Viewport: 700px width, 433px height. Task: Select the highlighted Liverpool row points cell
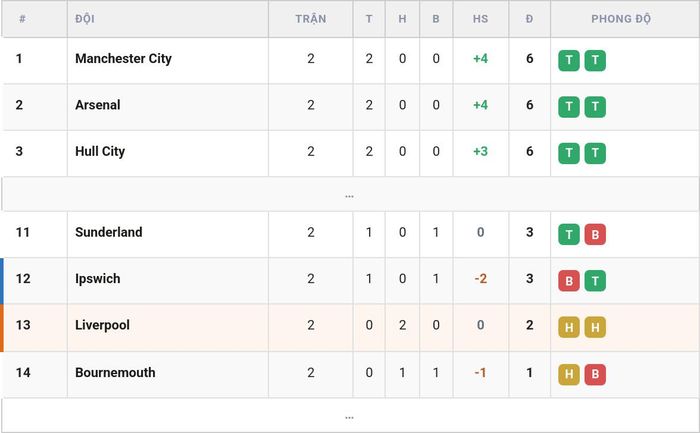(529, 327)
